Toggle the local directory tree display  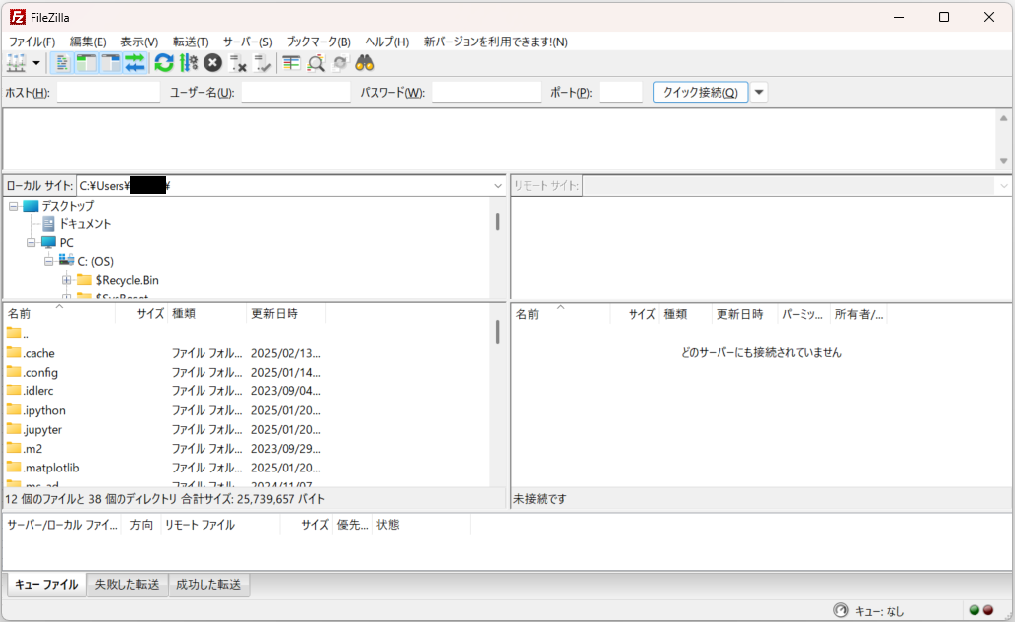coord(86,63)
